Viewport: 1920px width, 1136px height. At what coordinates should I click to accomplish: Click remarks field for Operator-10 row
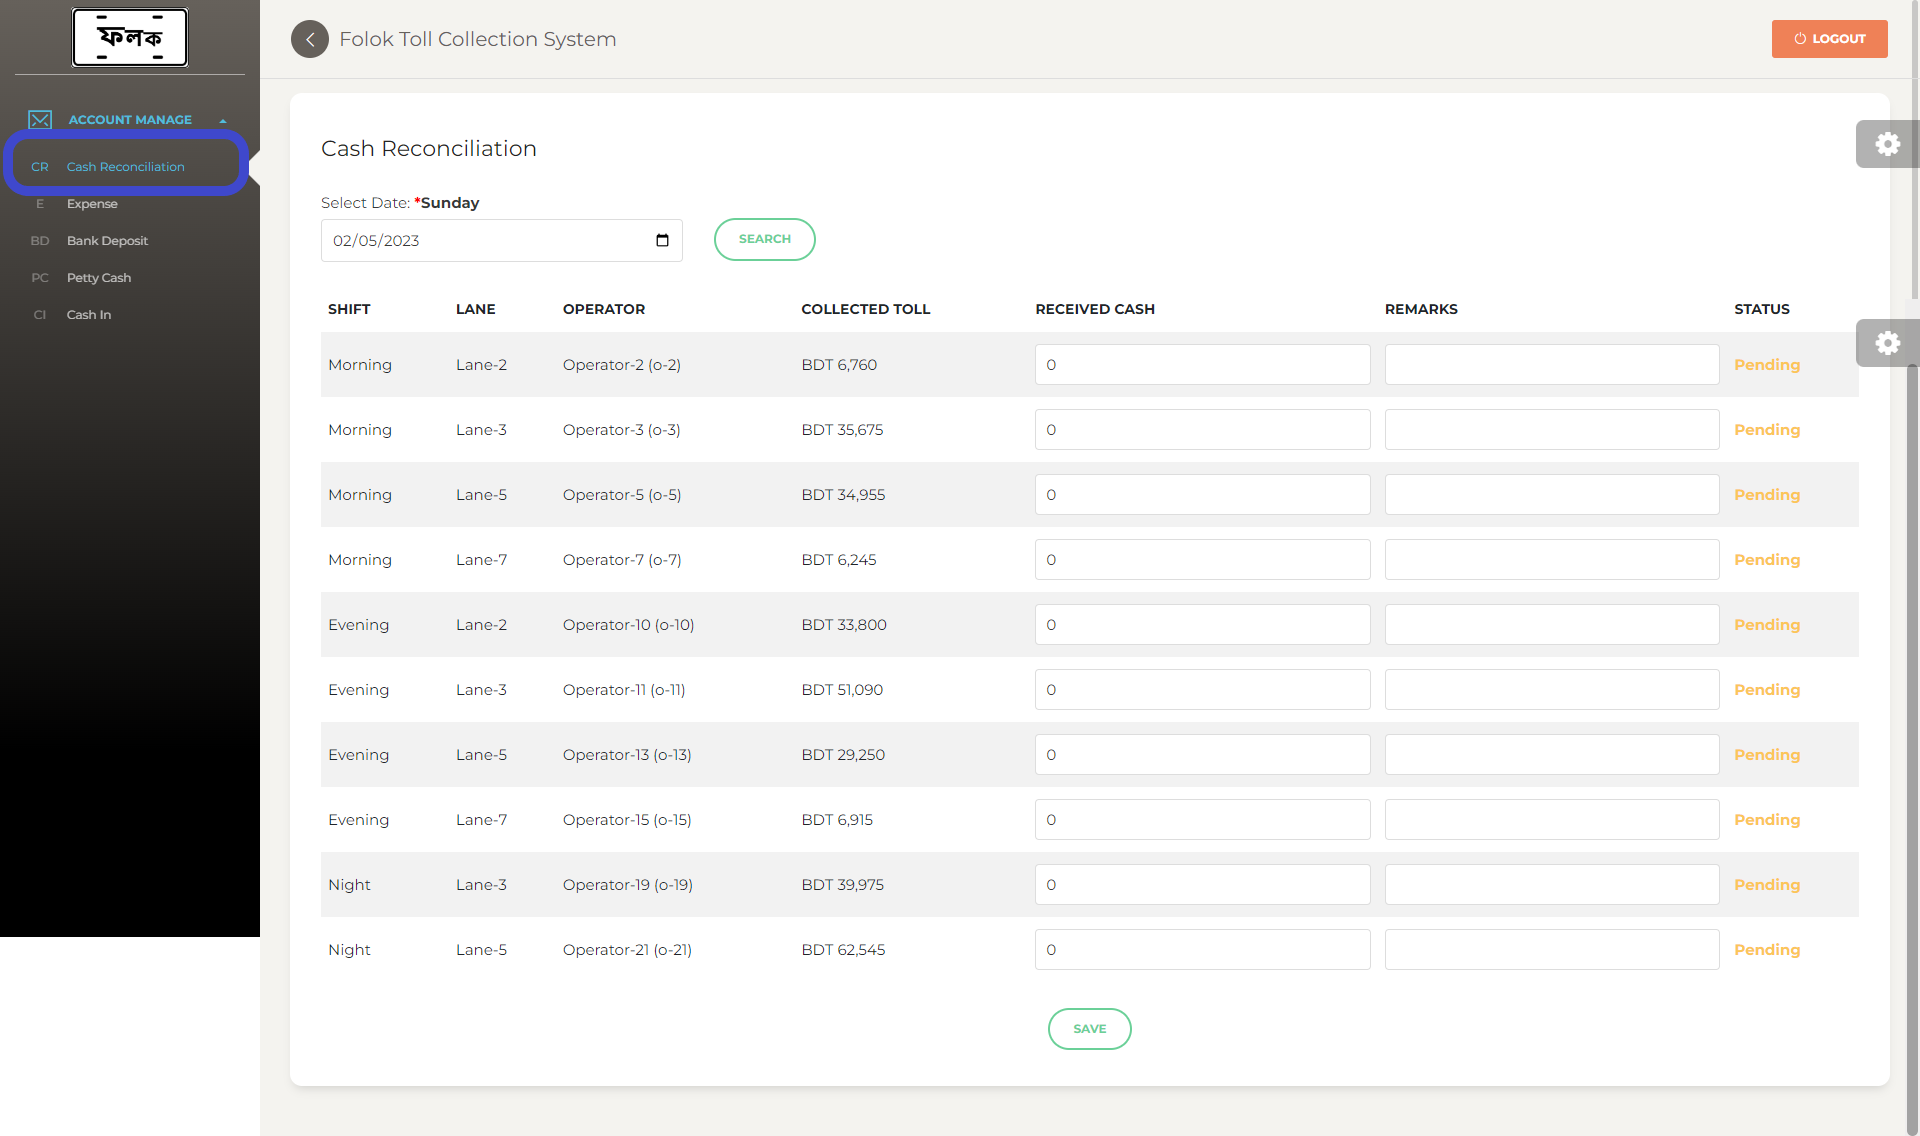(1552, 625)
